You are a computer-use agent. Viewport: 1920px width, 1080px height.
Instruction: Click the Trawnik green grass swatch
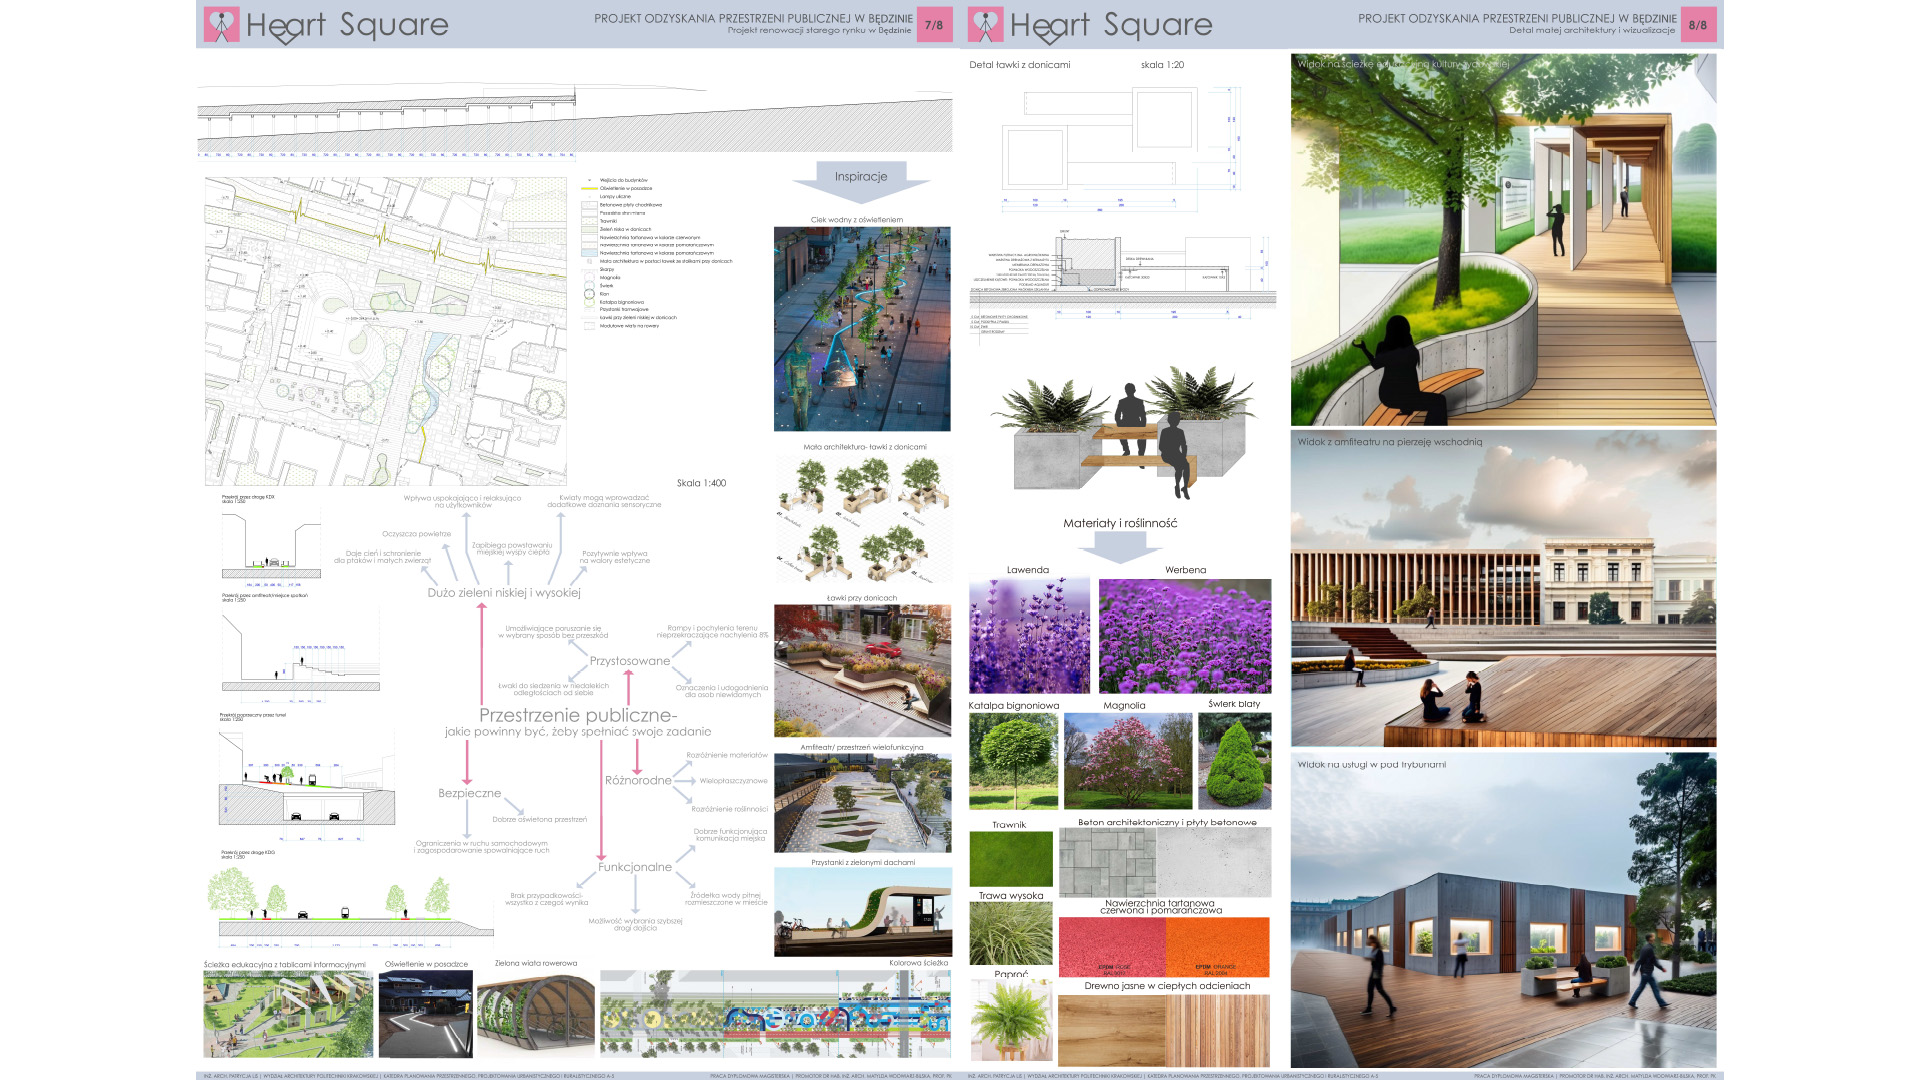coord(1011,859)
